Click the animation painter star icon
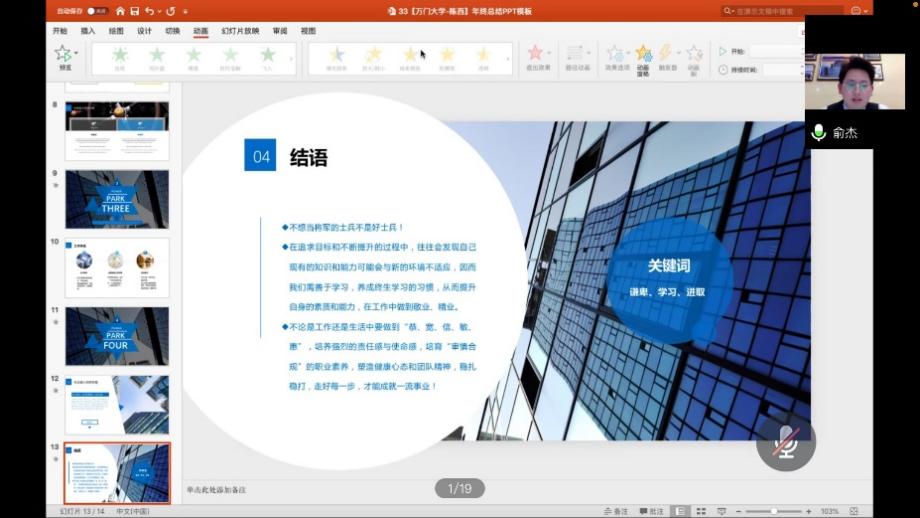Screen dimensions: 920x518 (x=694, y=54)
